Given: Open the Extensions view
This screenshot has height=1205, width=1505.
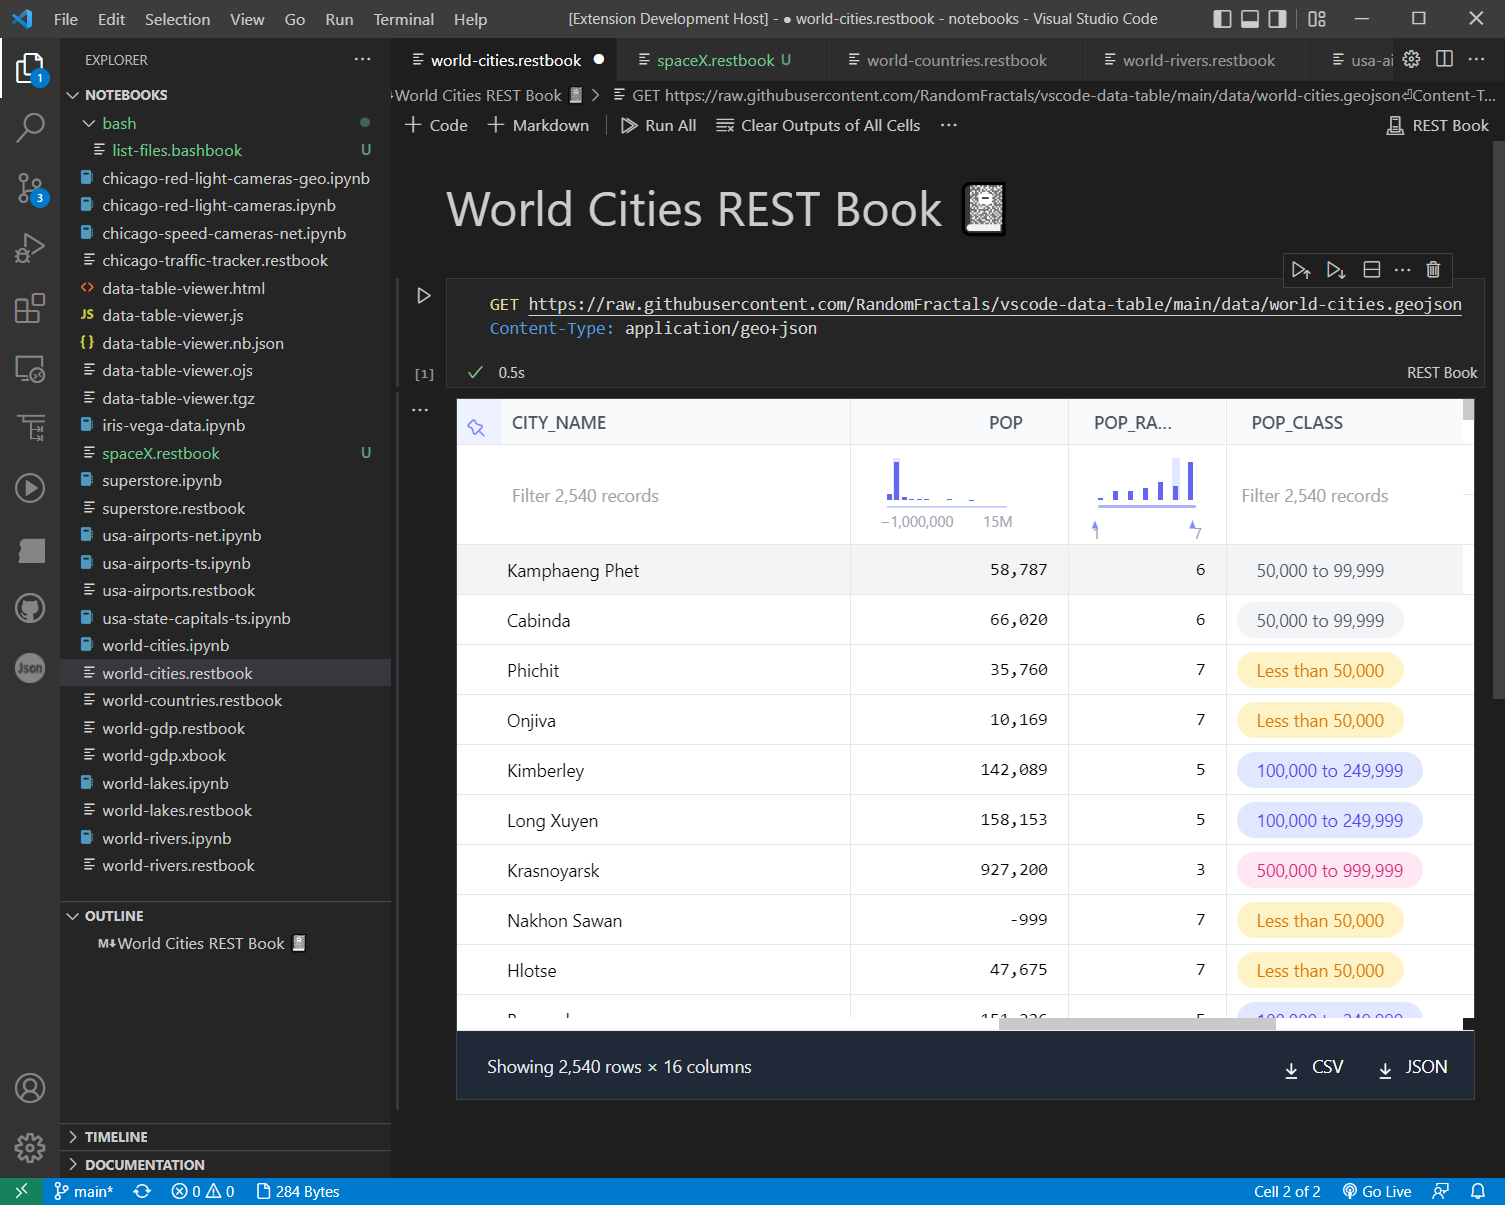Looking at the screenshot, I should (30, 308).
